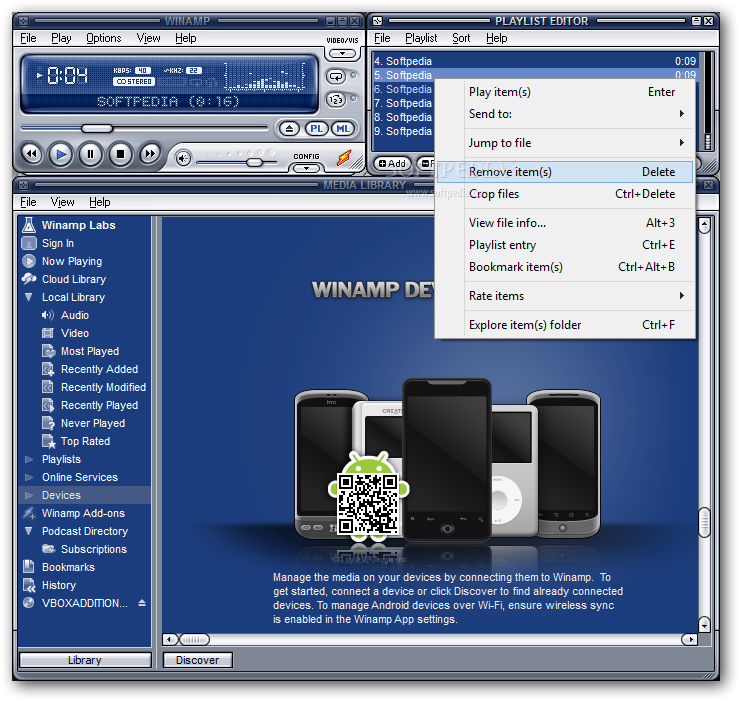Screen dimensions: 740x701
Task: Click the time display 0:04
Action: point(67,75)
